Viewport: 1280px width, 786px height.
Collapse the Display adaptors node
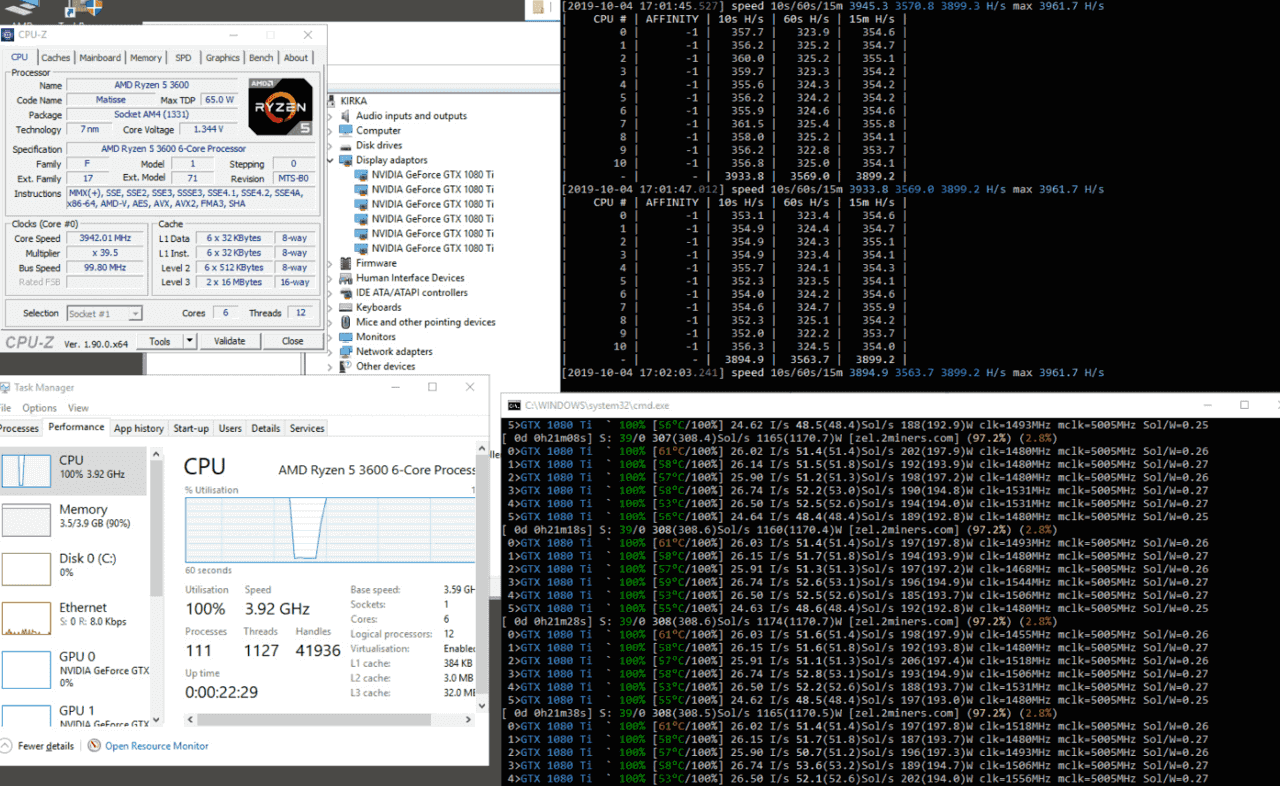click(x=332, y=160)
